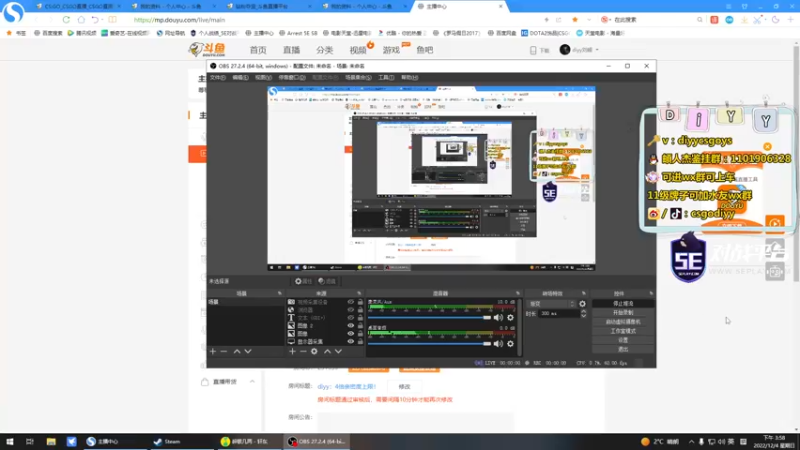Click 开始录制 start recording button

pos(623,313)
